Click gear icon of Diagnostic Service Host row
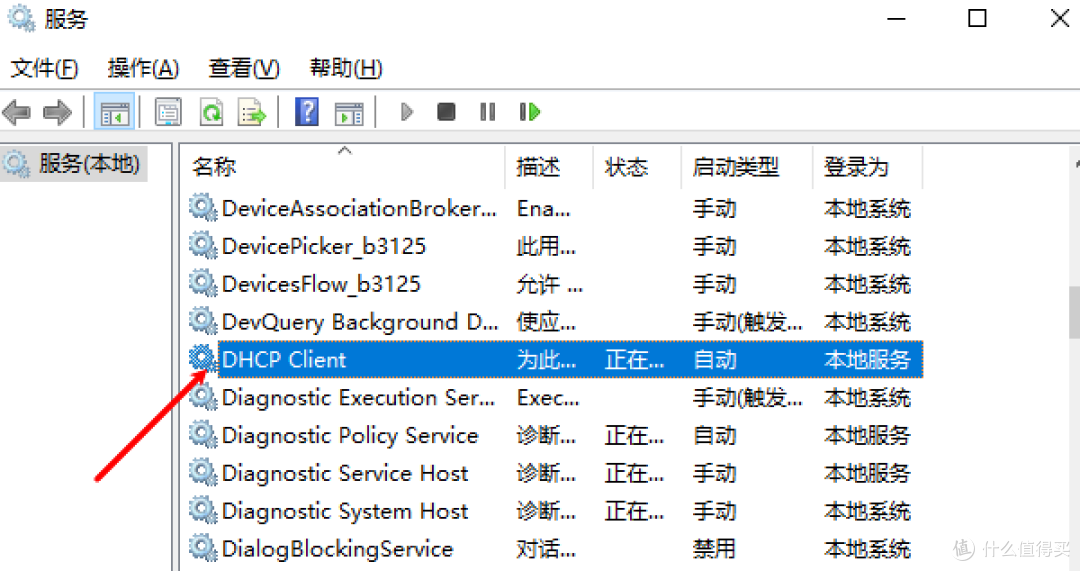 coord(203,473)
